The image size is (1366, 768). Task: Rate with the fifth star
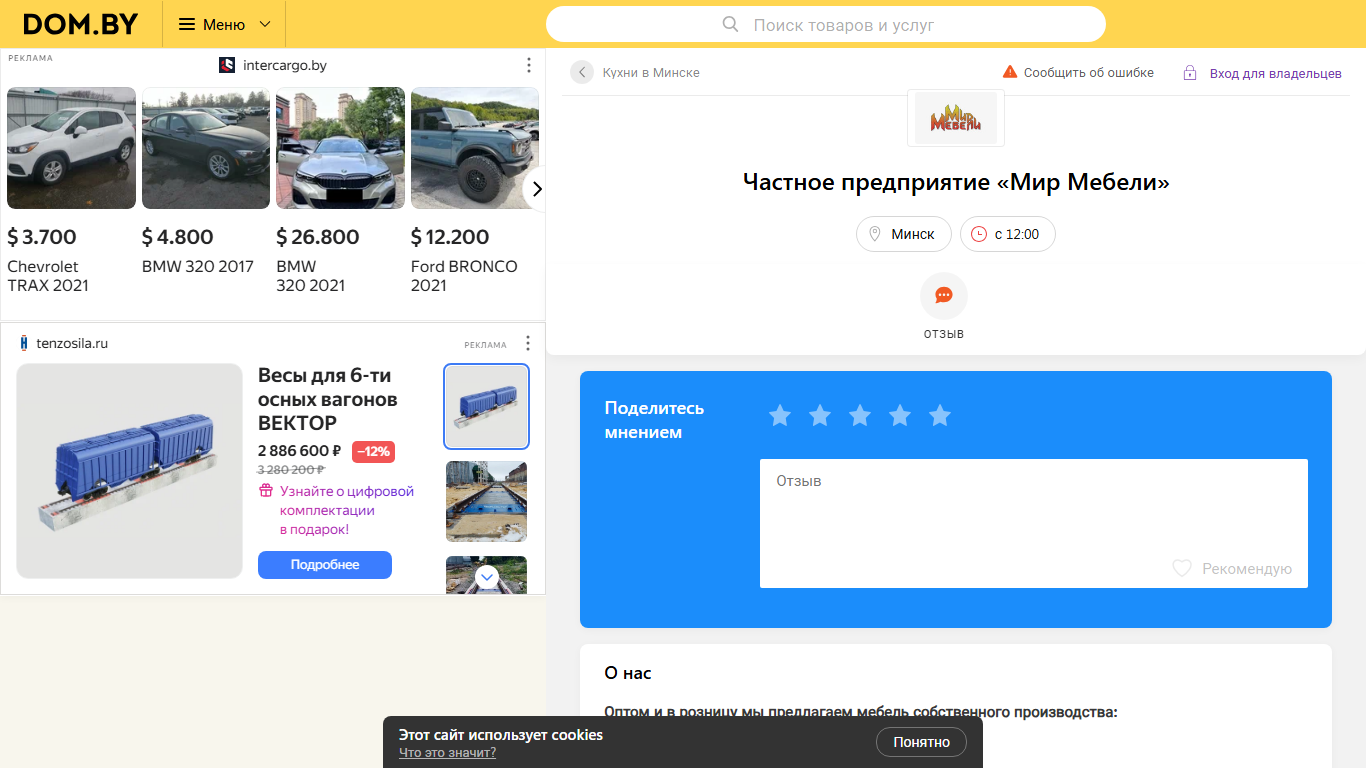pos(940,415)
